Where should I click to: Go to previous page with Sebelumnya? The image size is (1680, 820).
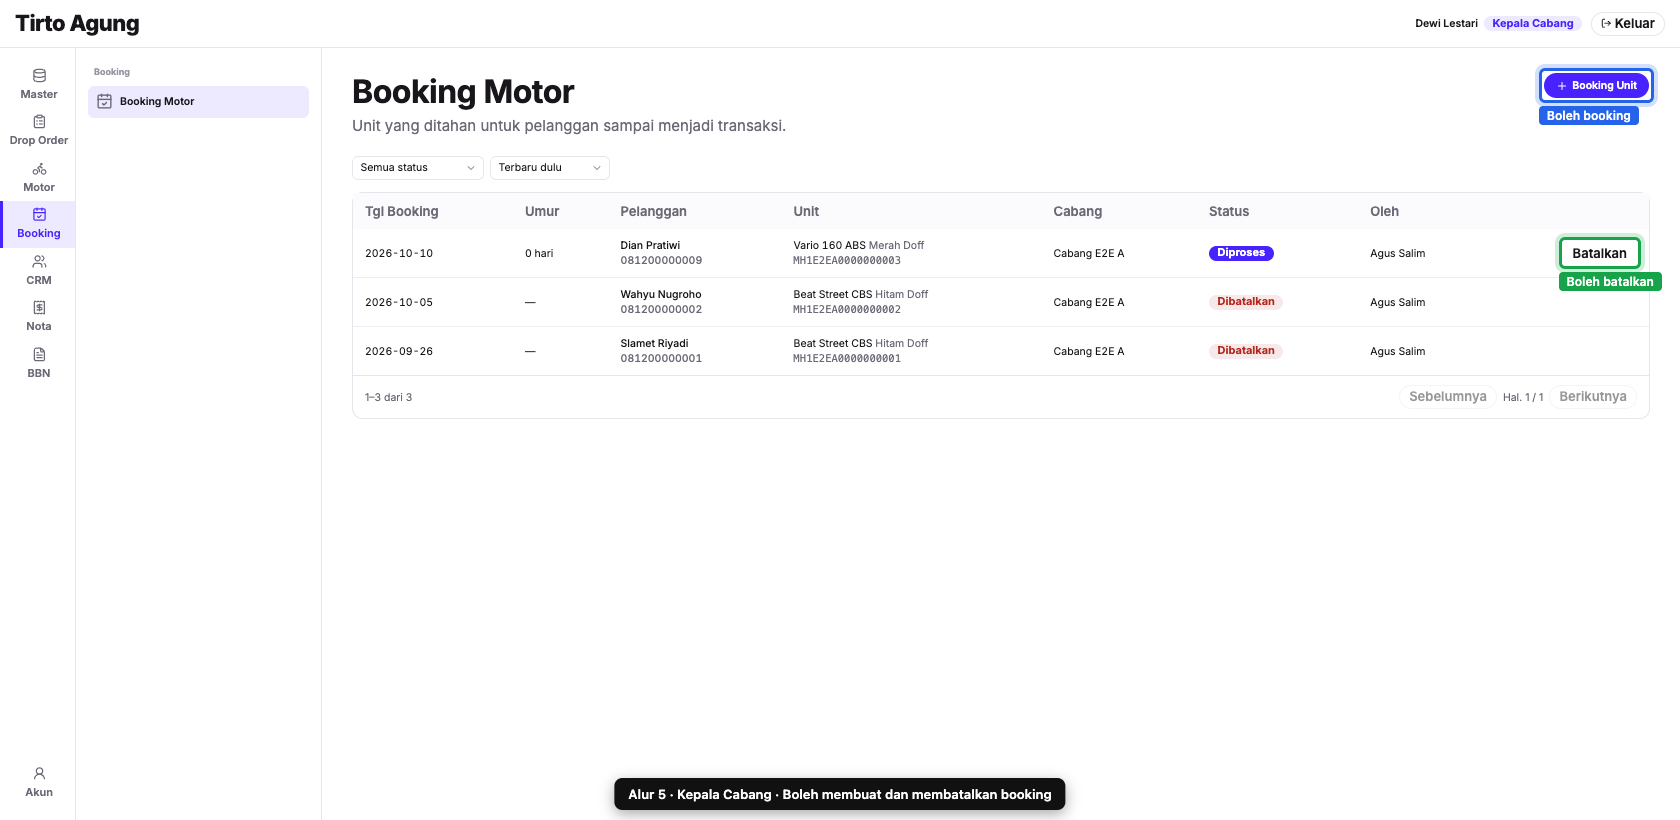coord(1447,397)
